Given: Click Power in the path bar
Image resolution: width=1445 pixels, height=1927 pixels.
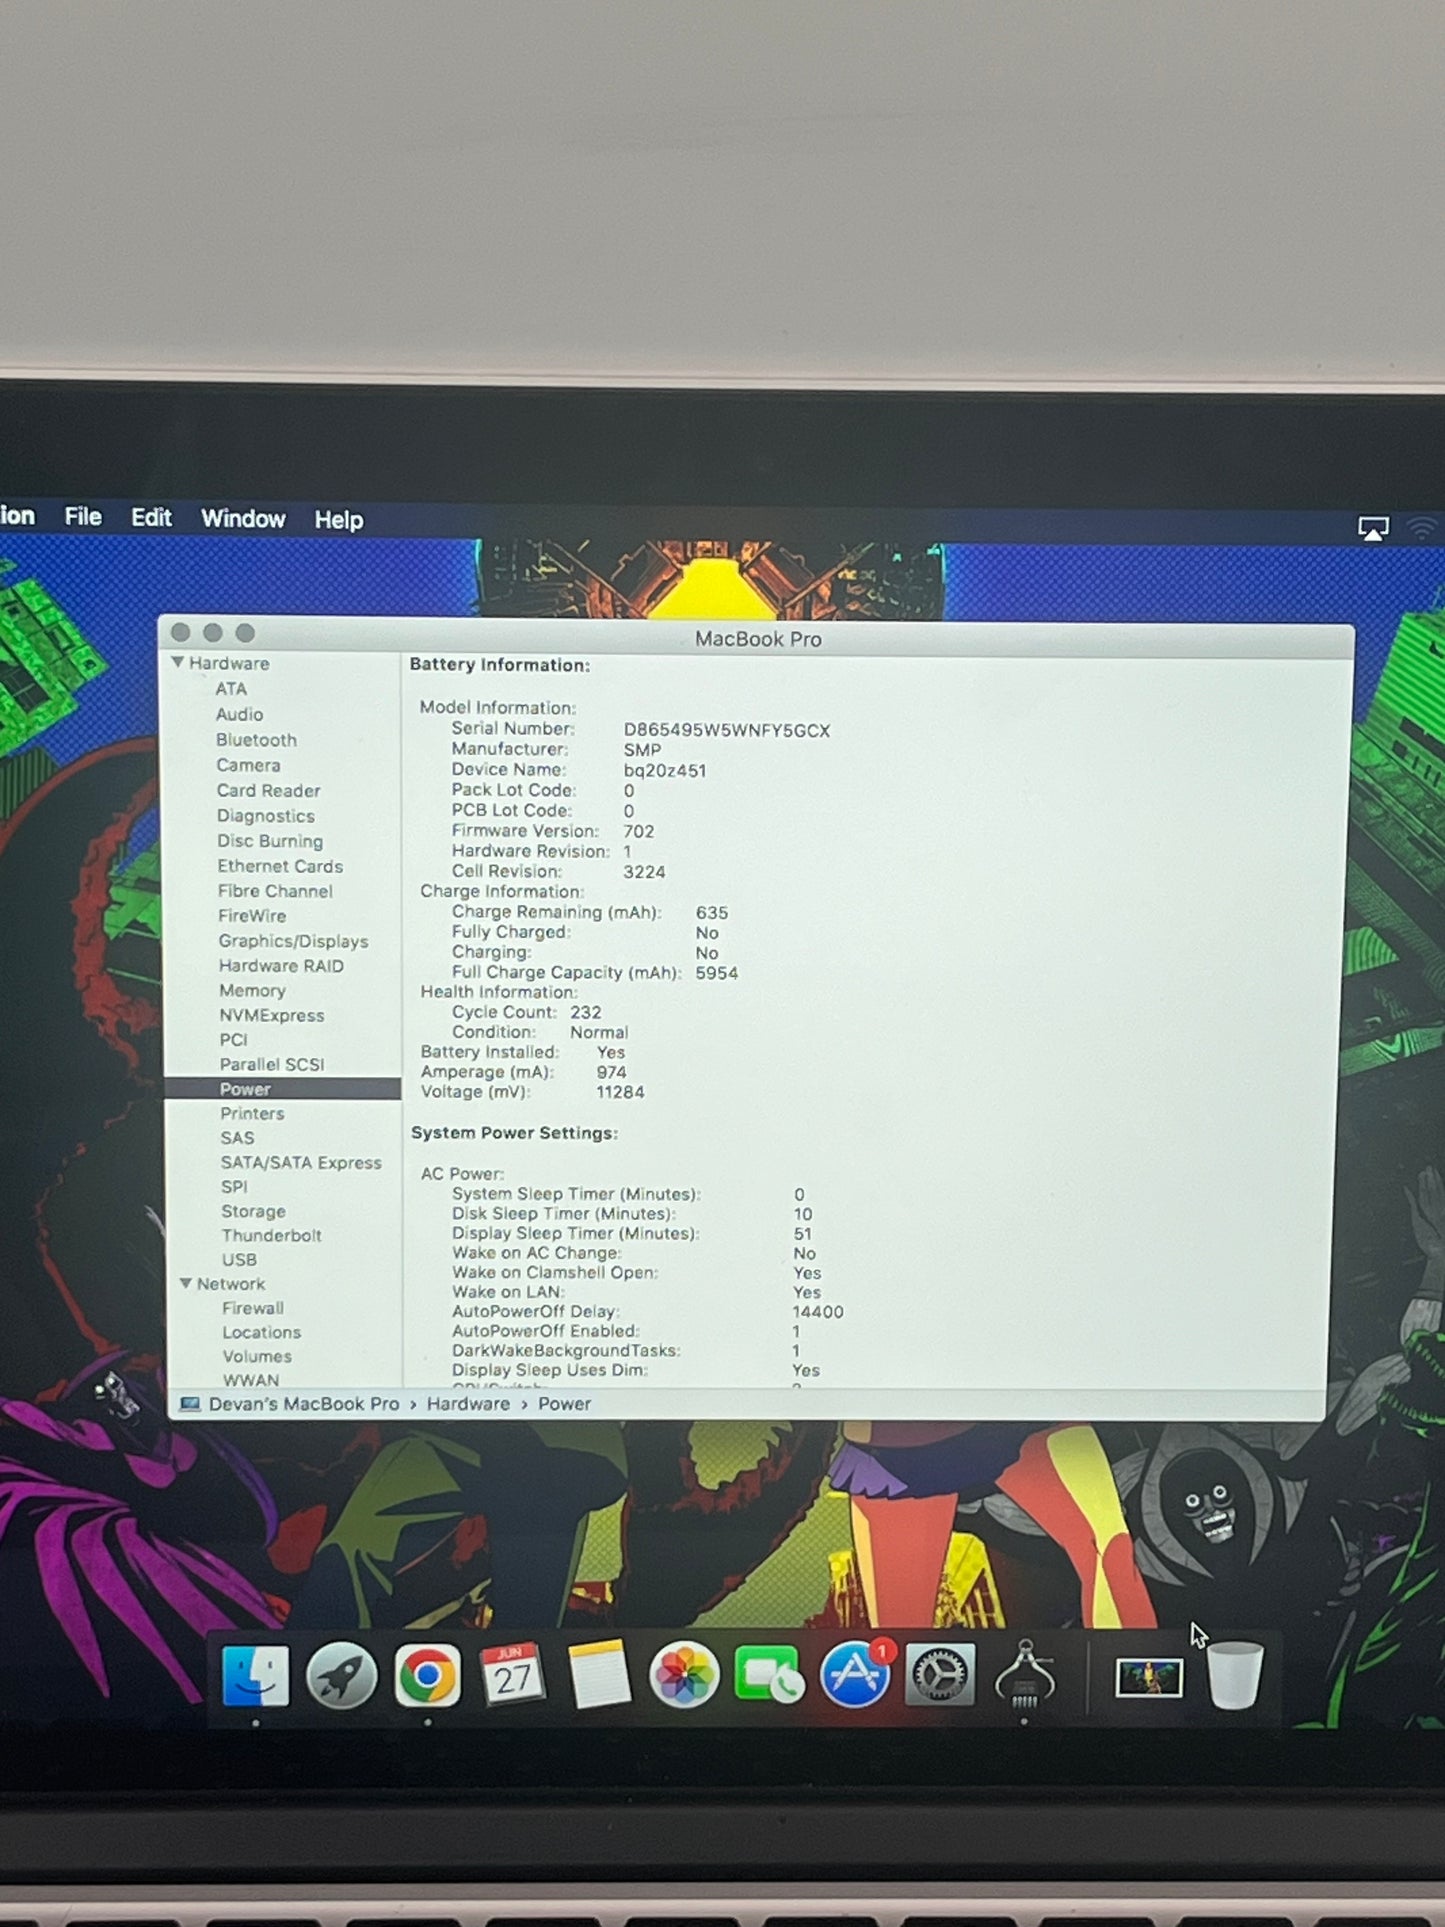Looking at the screenshot, I should point(564,1404).
